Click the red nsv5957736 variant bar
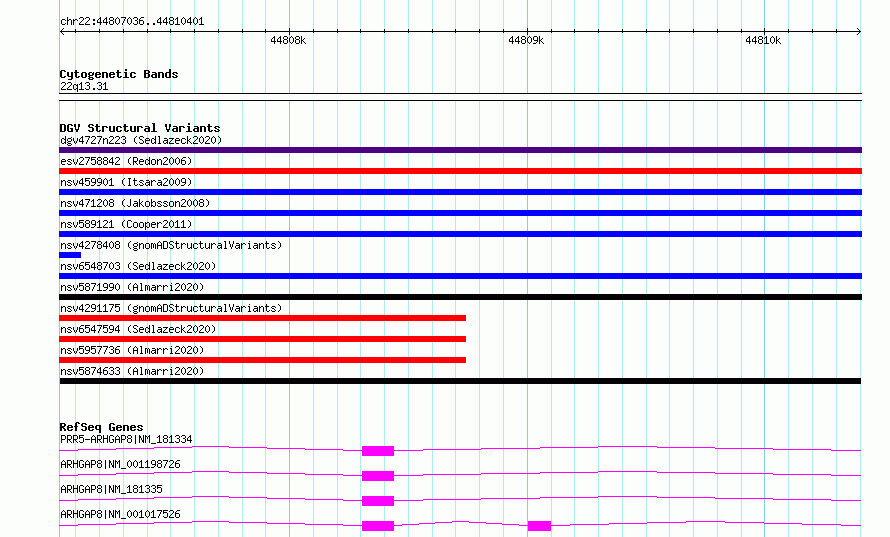The height and width of the screenshot is (537, 890). tap(262, 360)
